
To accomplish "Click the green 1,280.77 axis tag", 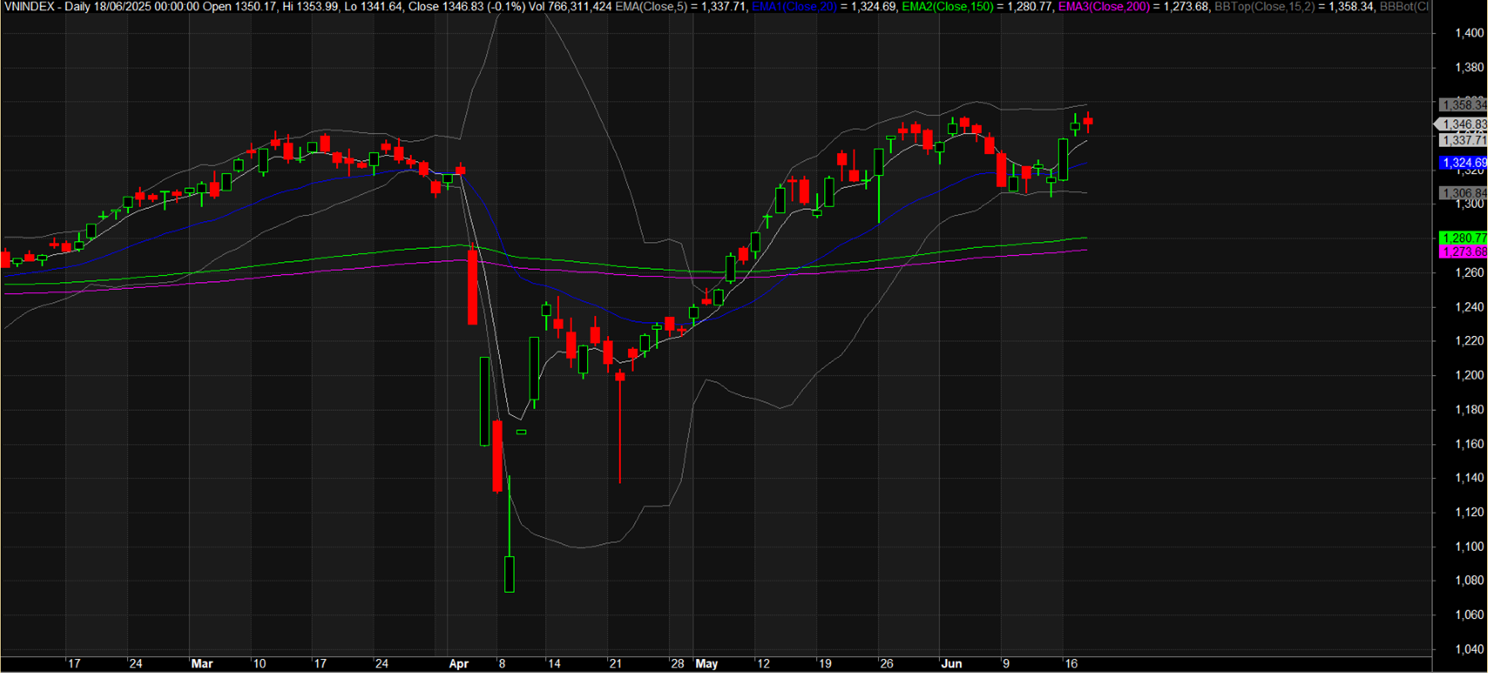I will click(1463, 237).
